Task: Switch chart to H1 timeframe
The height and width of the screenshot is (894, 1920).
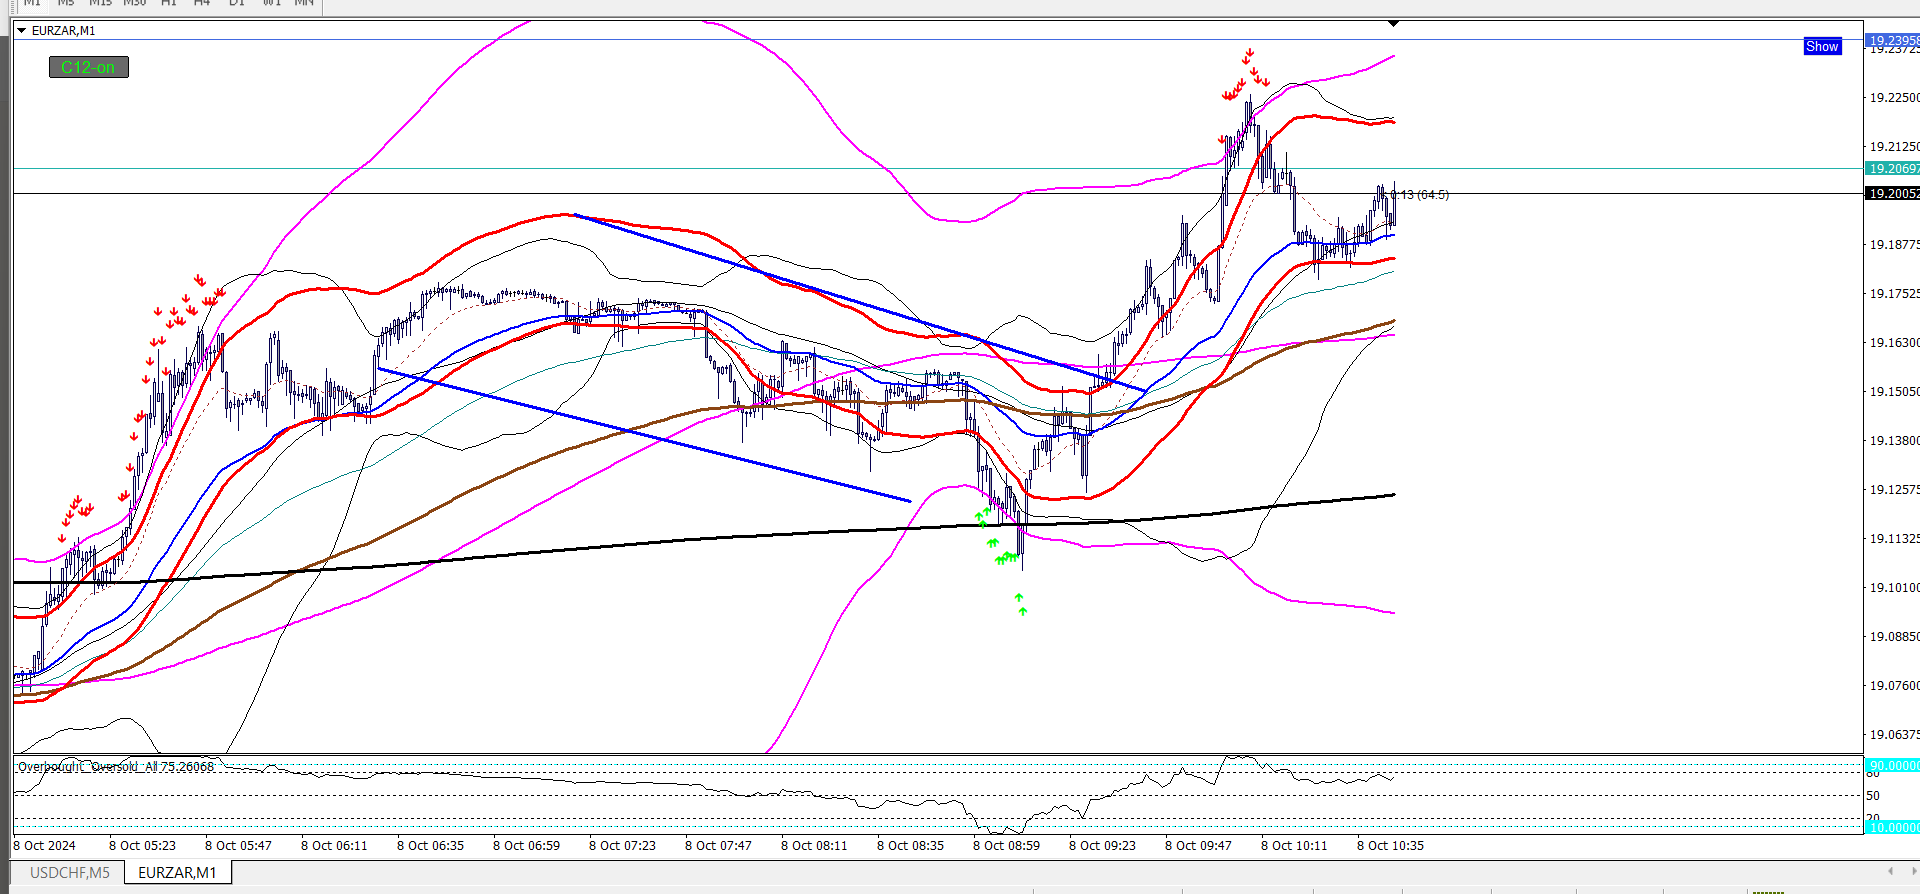Action: pyautogui.click(x=169, y=3)
